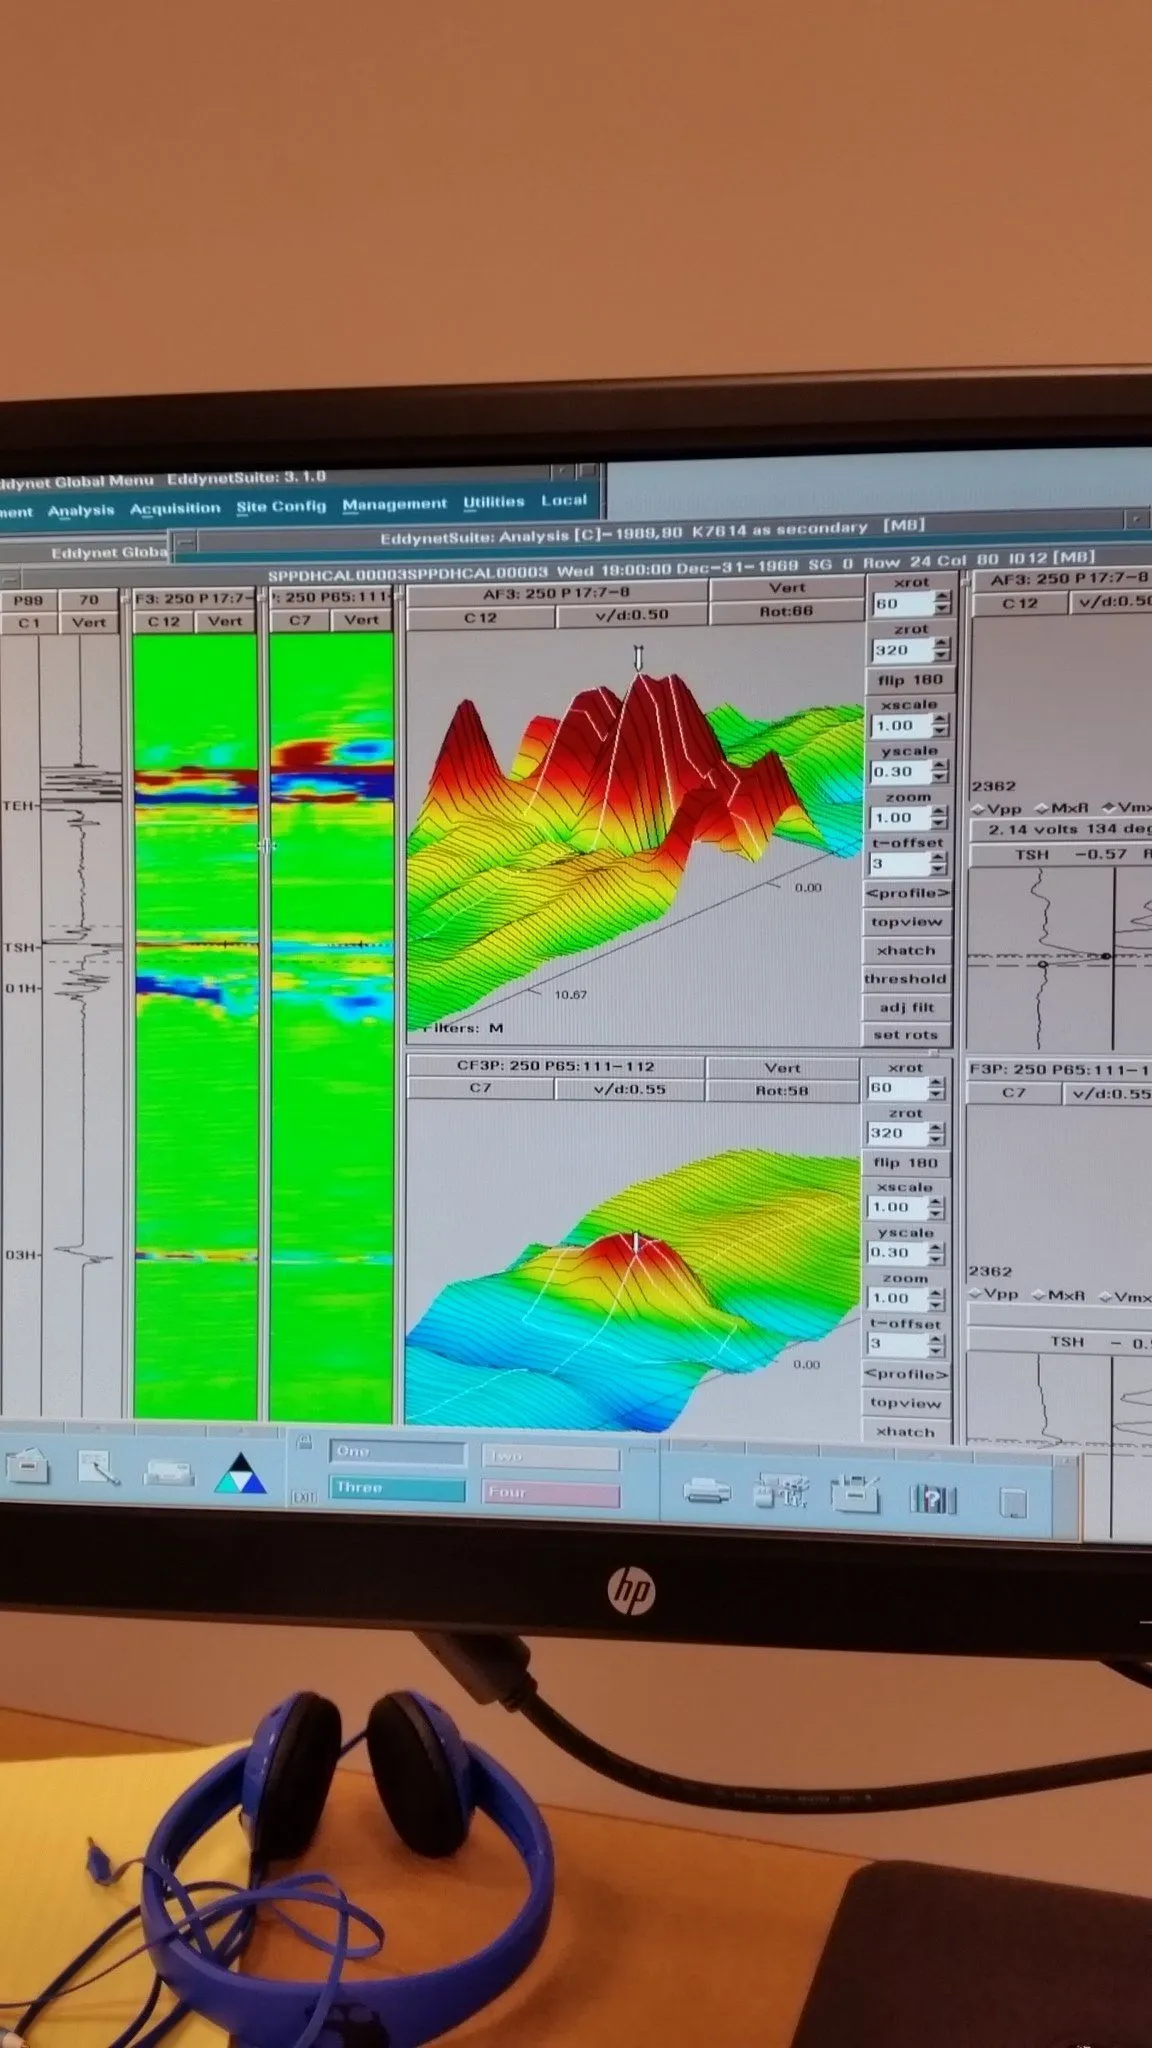Open the file cabinet icon in the bottom panel
Viewport: 1152px width, 2048px height.
click(28, 1469)
